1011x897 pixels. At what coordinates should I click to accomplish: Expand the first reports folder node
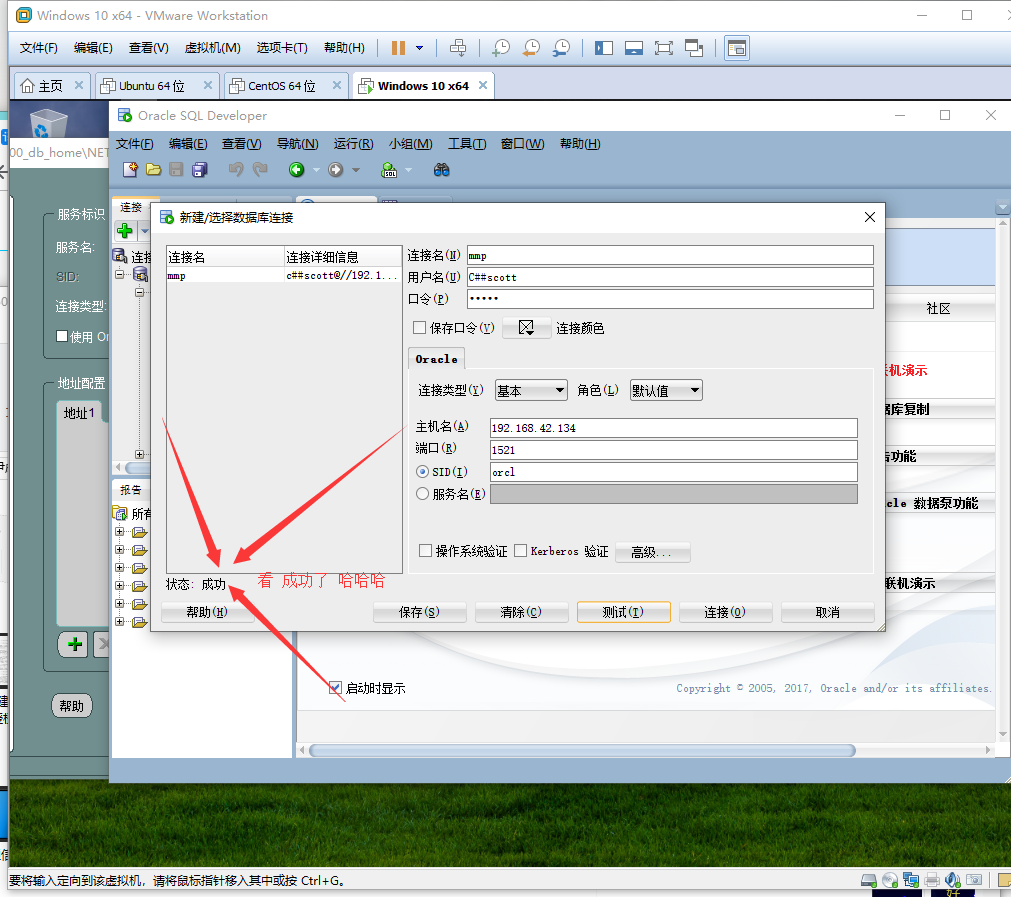[x=119, y=532]
